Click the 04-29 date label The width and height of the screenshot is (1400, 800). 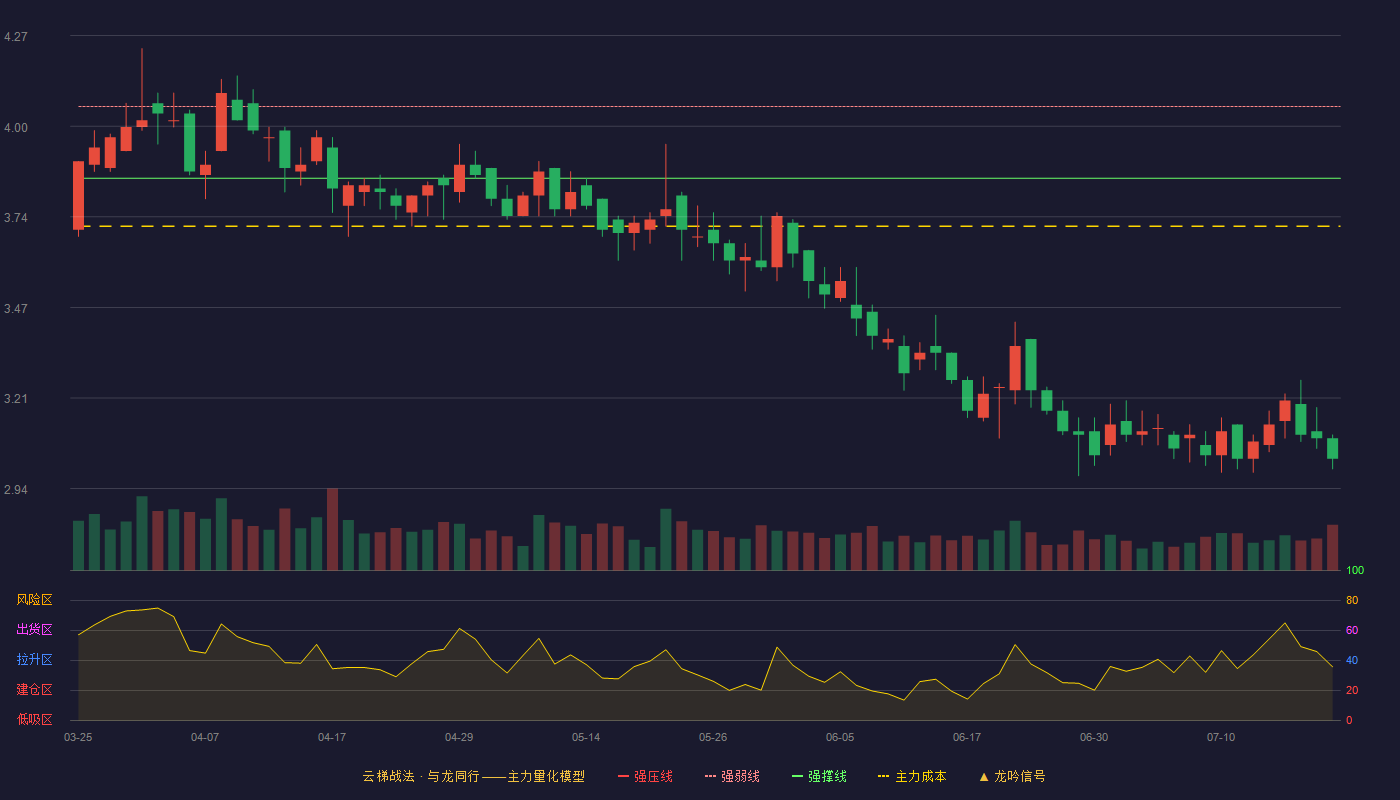[x=459, y=737]
